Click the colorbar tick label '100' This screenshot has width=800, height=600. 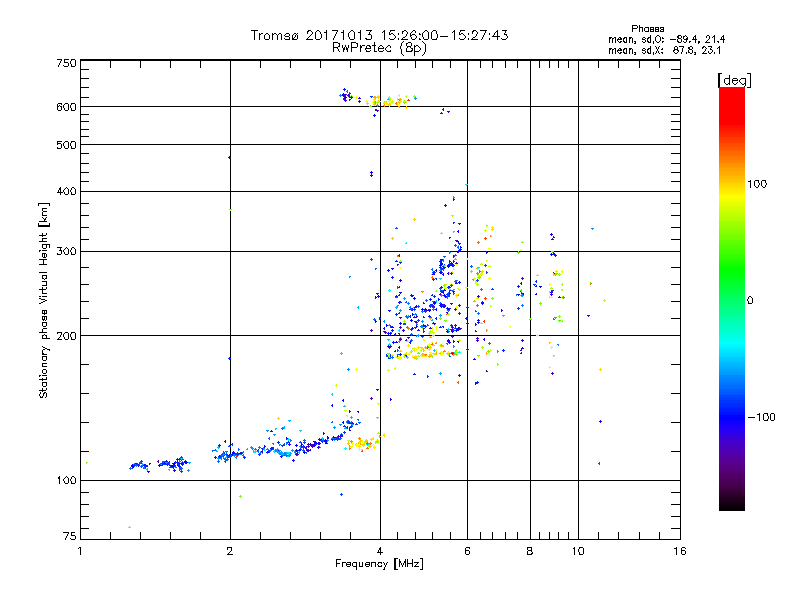[x=757, y=184]
